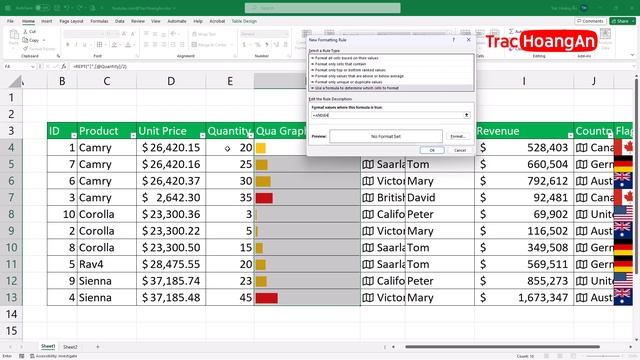Viewport: 640px width, 360px height.
Task: Click the Fill Color bucket icon
Action: pos(115,44)
